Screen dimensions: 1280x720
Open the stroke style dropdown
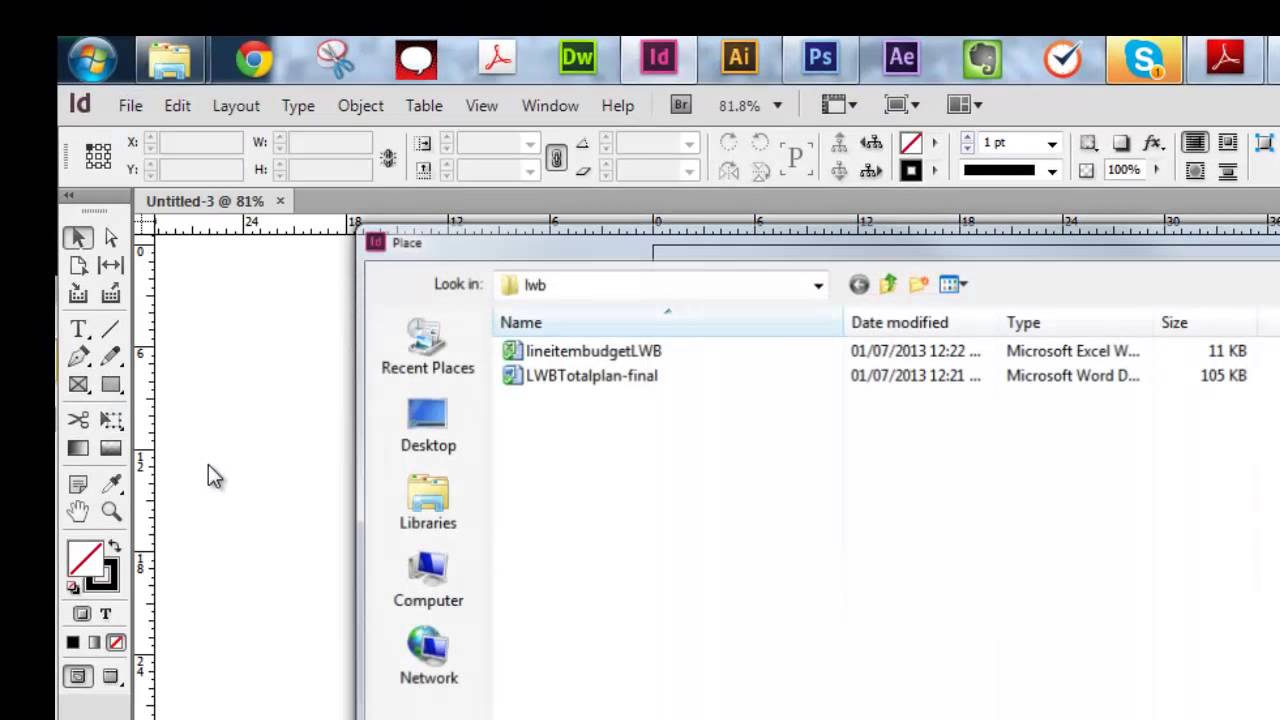pyautogui.click(x=1052, y=171)
